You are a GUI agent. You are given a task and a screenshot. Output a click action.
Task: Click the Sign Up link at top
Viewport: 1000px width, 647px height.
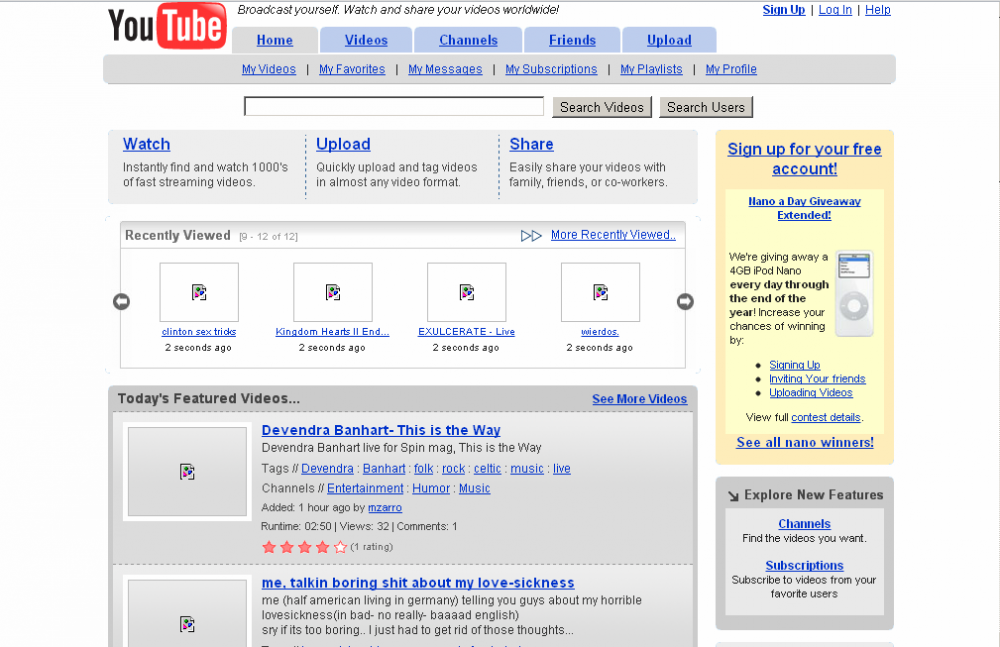[784, 10]
